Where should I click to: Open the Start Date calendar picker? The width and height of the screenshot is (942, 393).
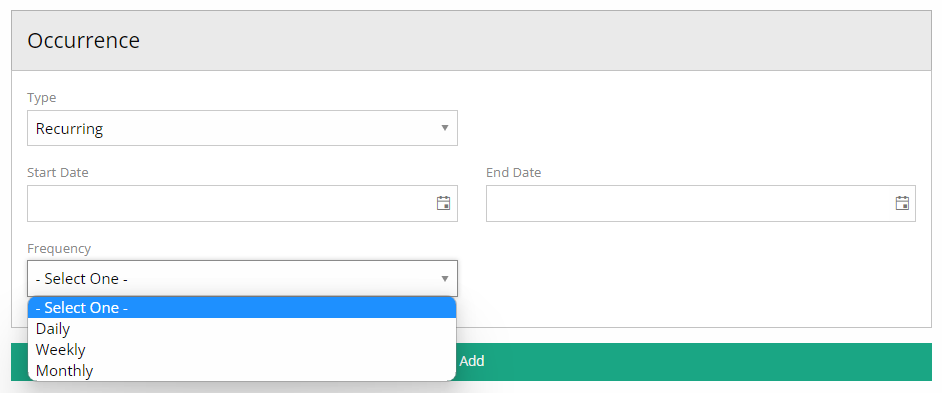443,203
